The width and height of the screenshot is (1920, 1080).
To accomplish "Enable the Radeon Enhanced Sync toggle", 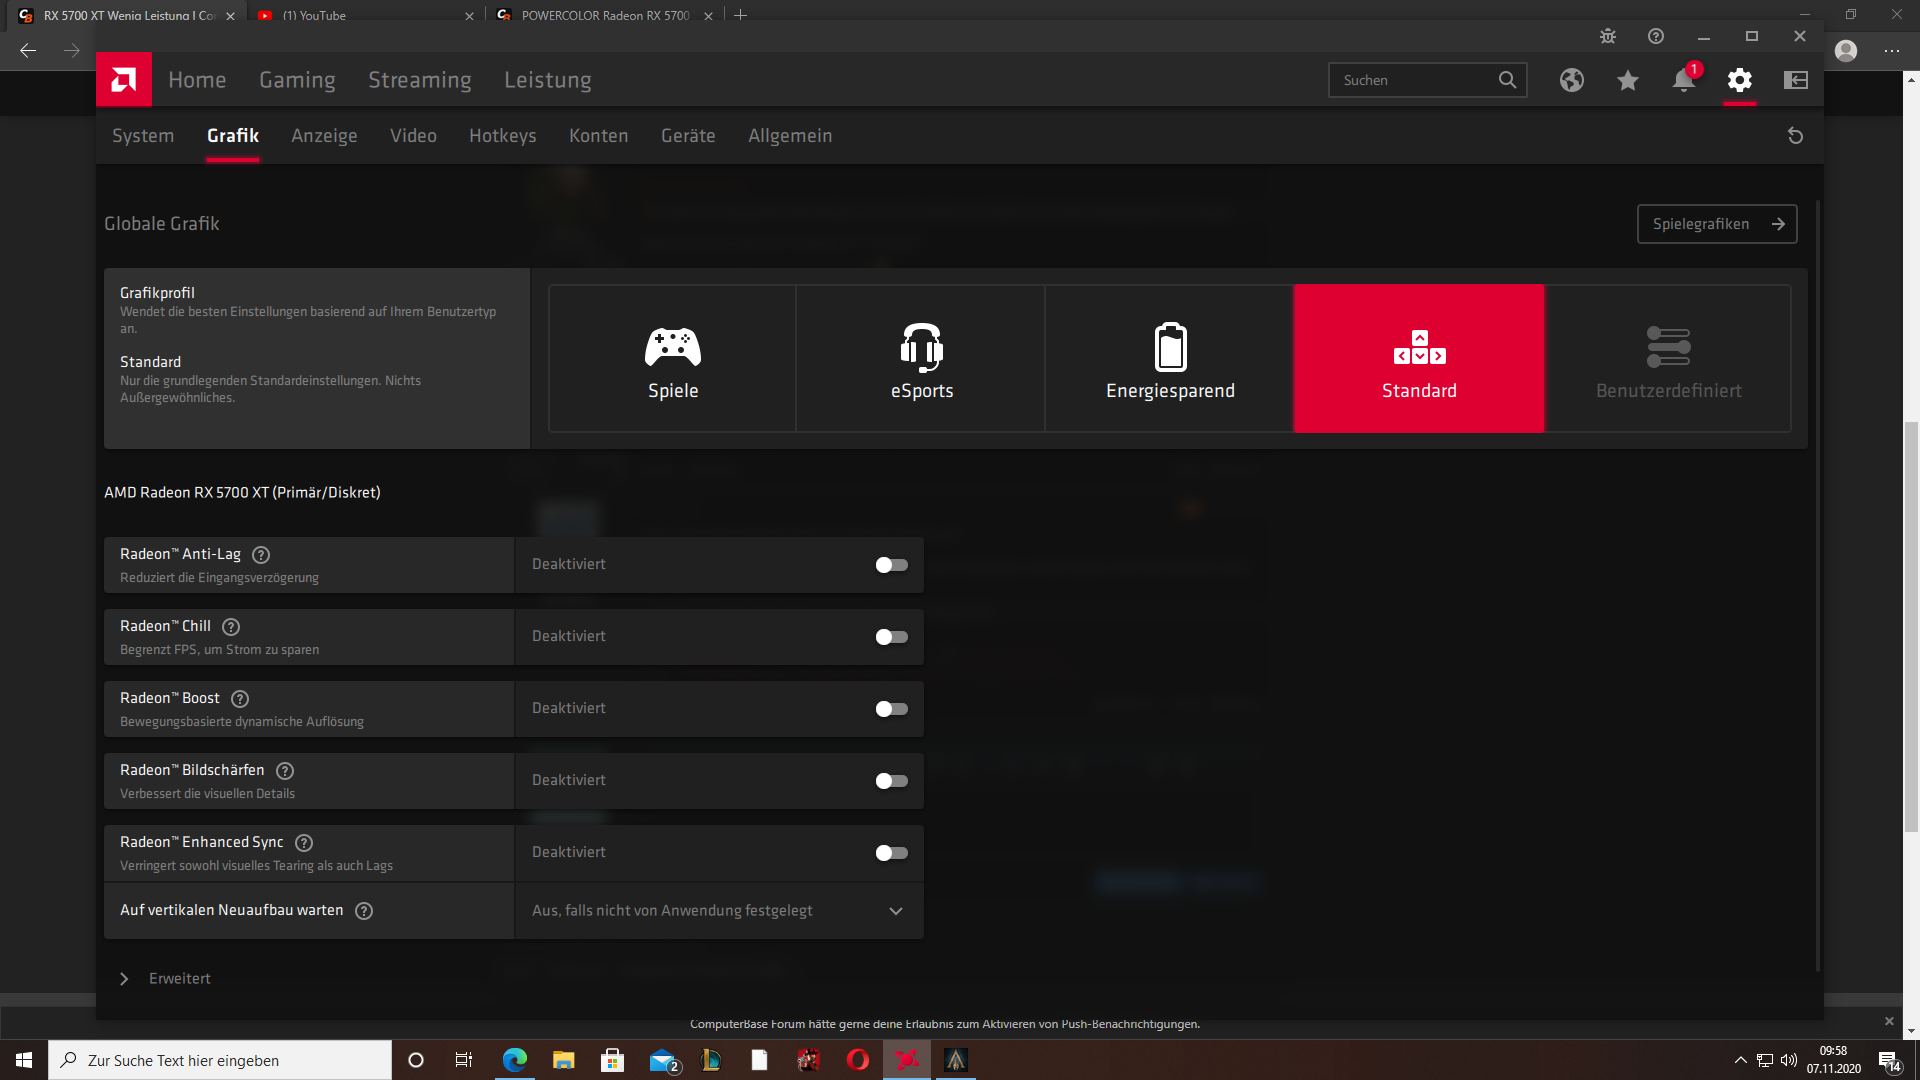I will tap(891, 853).
